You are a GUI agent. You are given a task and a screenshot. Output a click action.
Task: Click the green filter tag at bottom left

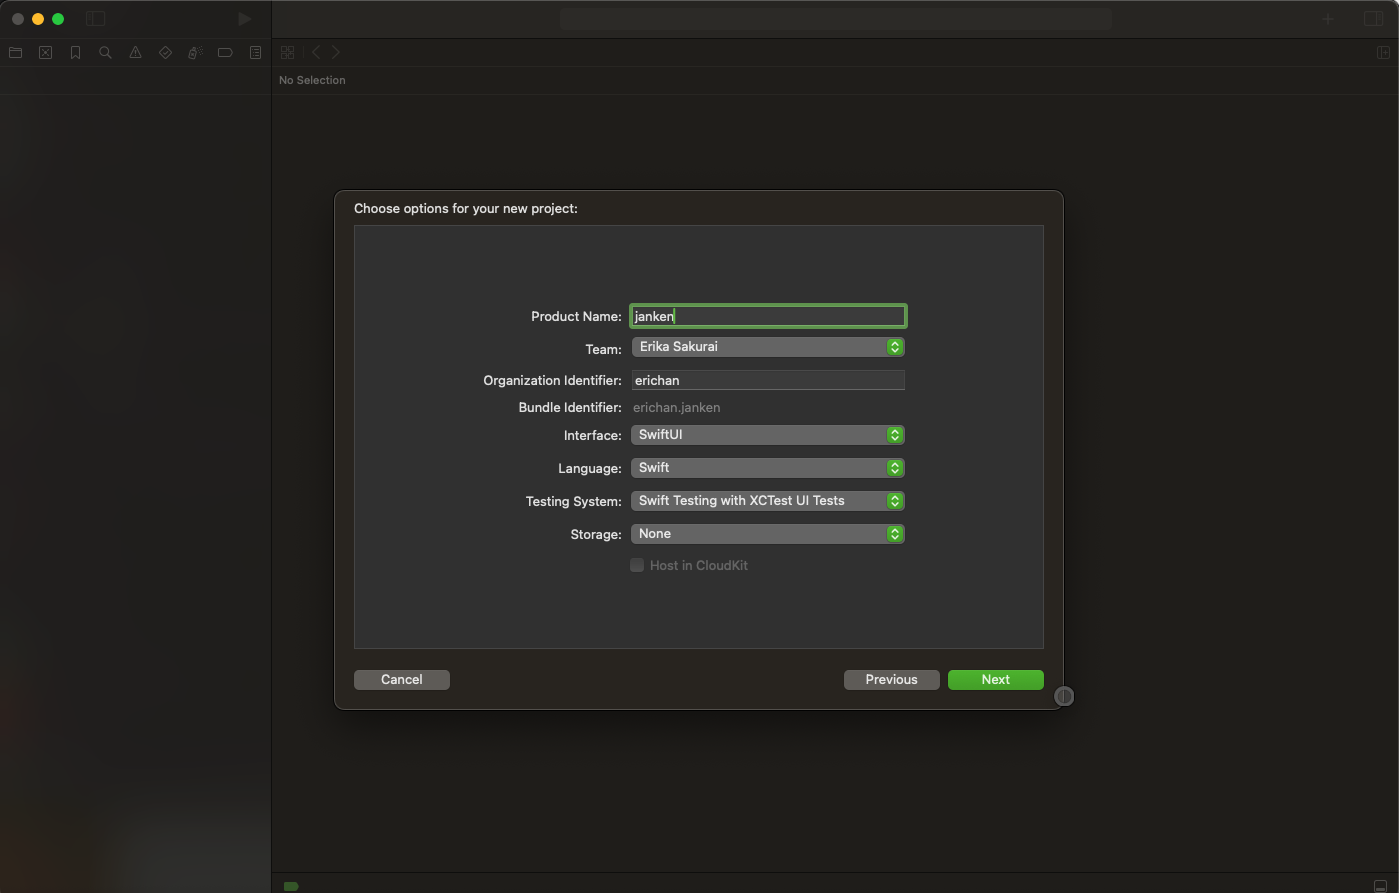pyautogui.click(x=292, y=886)
